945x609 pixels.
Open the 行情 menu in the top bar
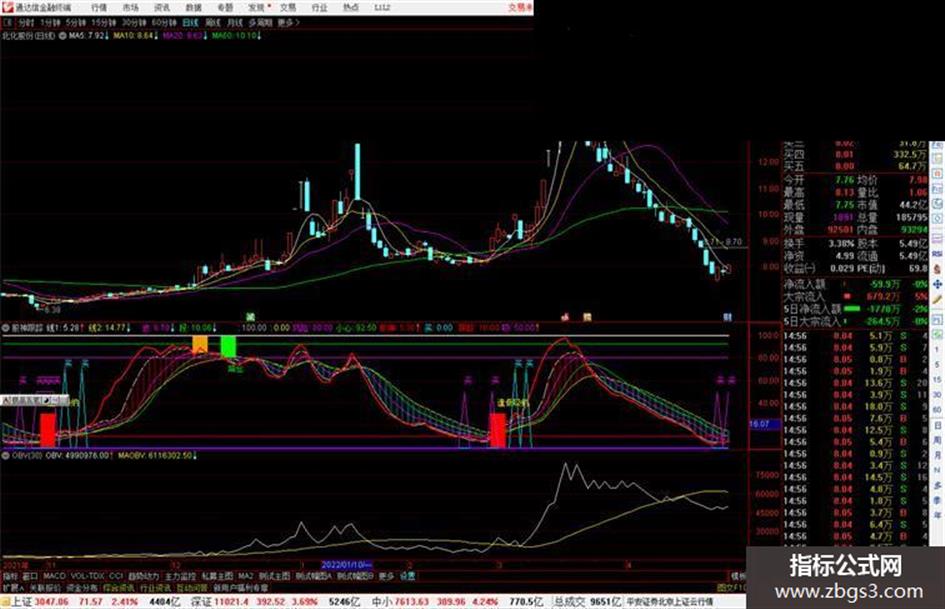pyautogui.click(x=99, y=8)
